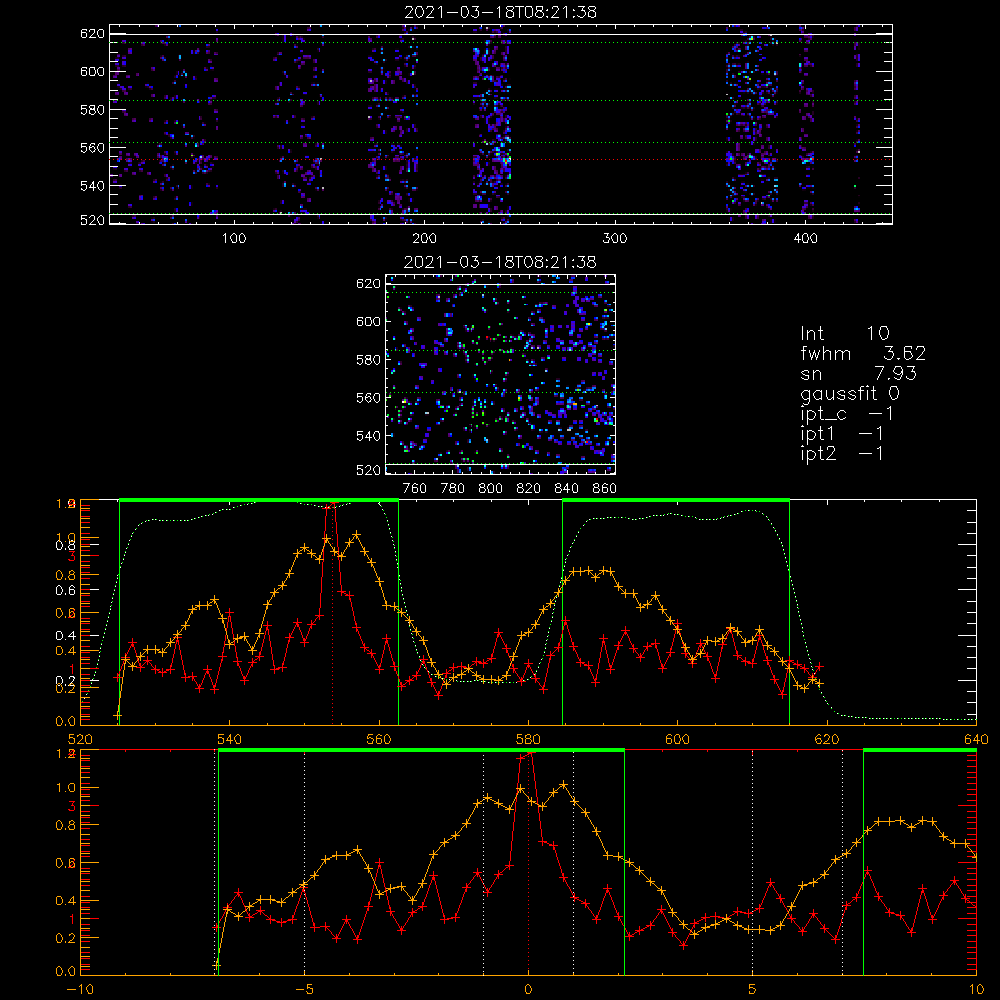The height and width of the screenshot is (1000, 1000).
Task: Click the 300 tick label of the wide image plot
Action: click(615, 239)
